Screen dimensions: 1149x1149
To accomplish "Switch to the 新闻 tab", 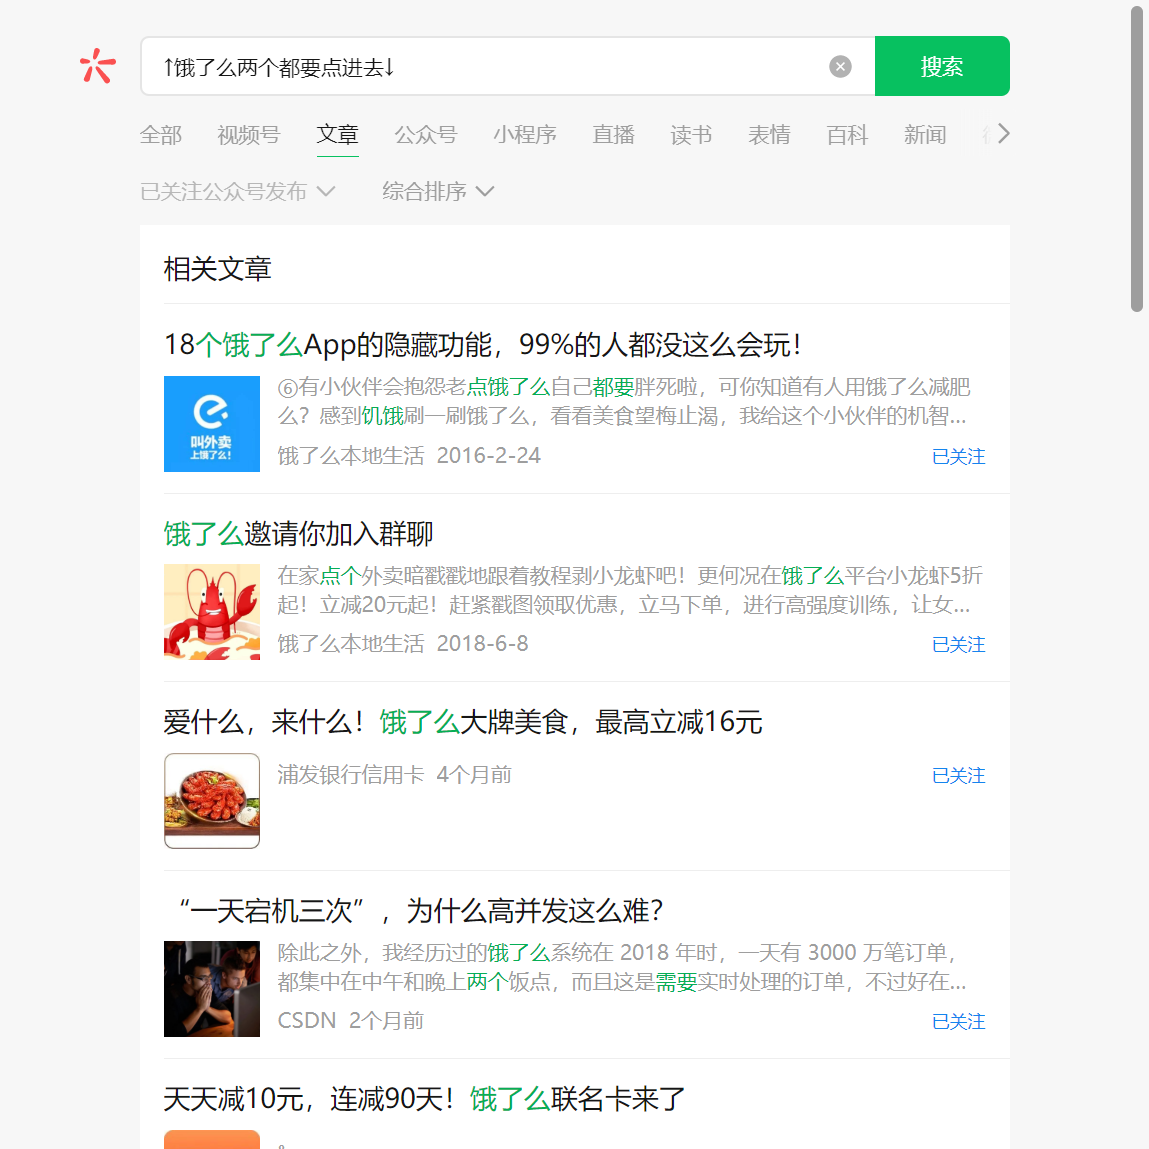I will point(925,135).
